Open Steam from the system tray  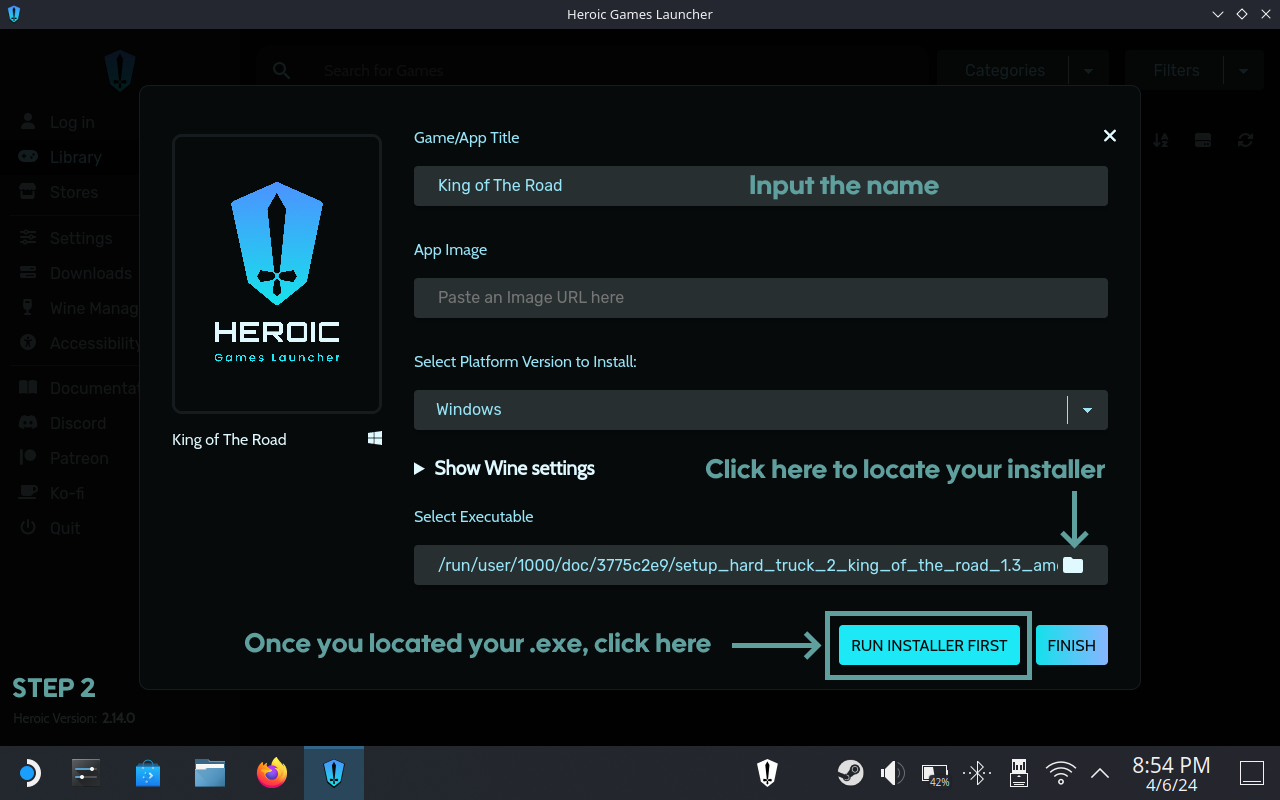(x=850, y=772)
